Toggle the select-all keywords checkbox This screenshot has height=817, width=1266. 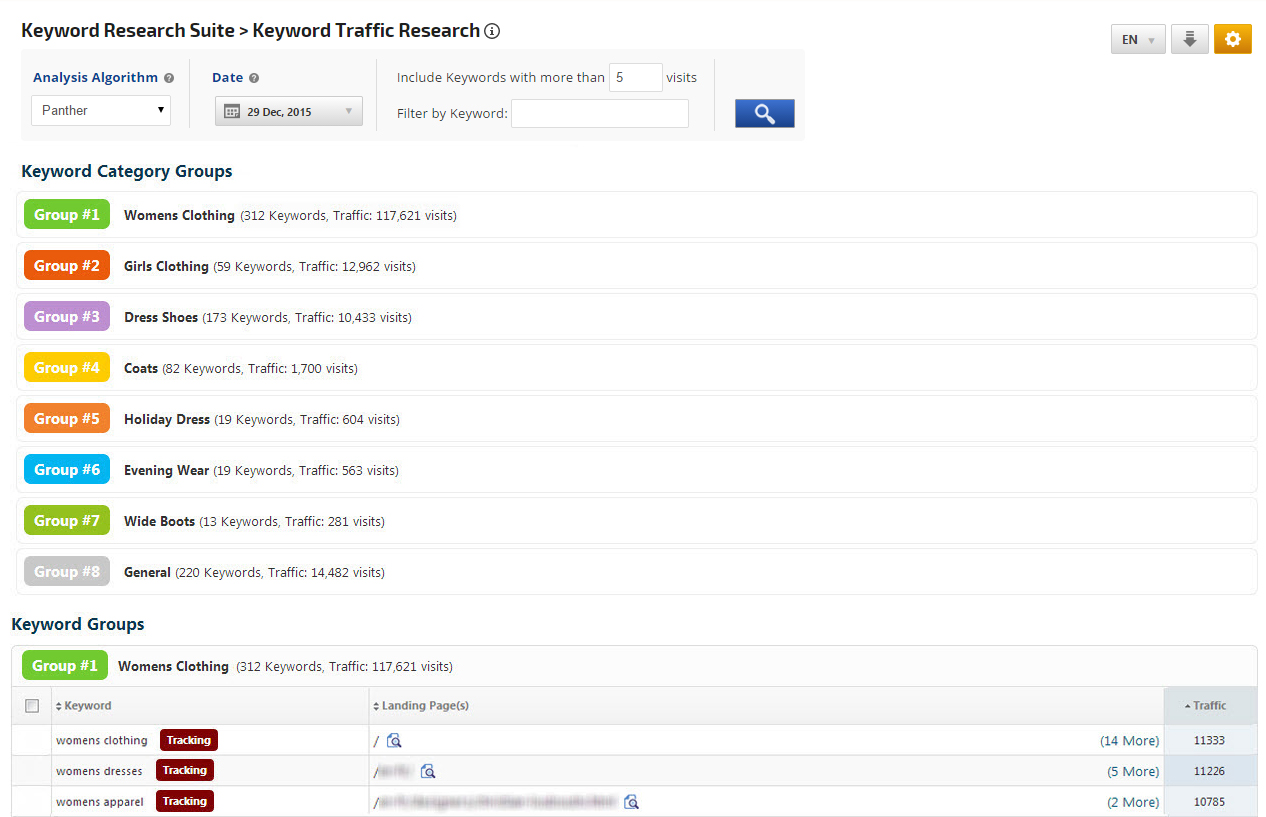click(x=32, y=706)
